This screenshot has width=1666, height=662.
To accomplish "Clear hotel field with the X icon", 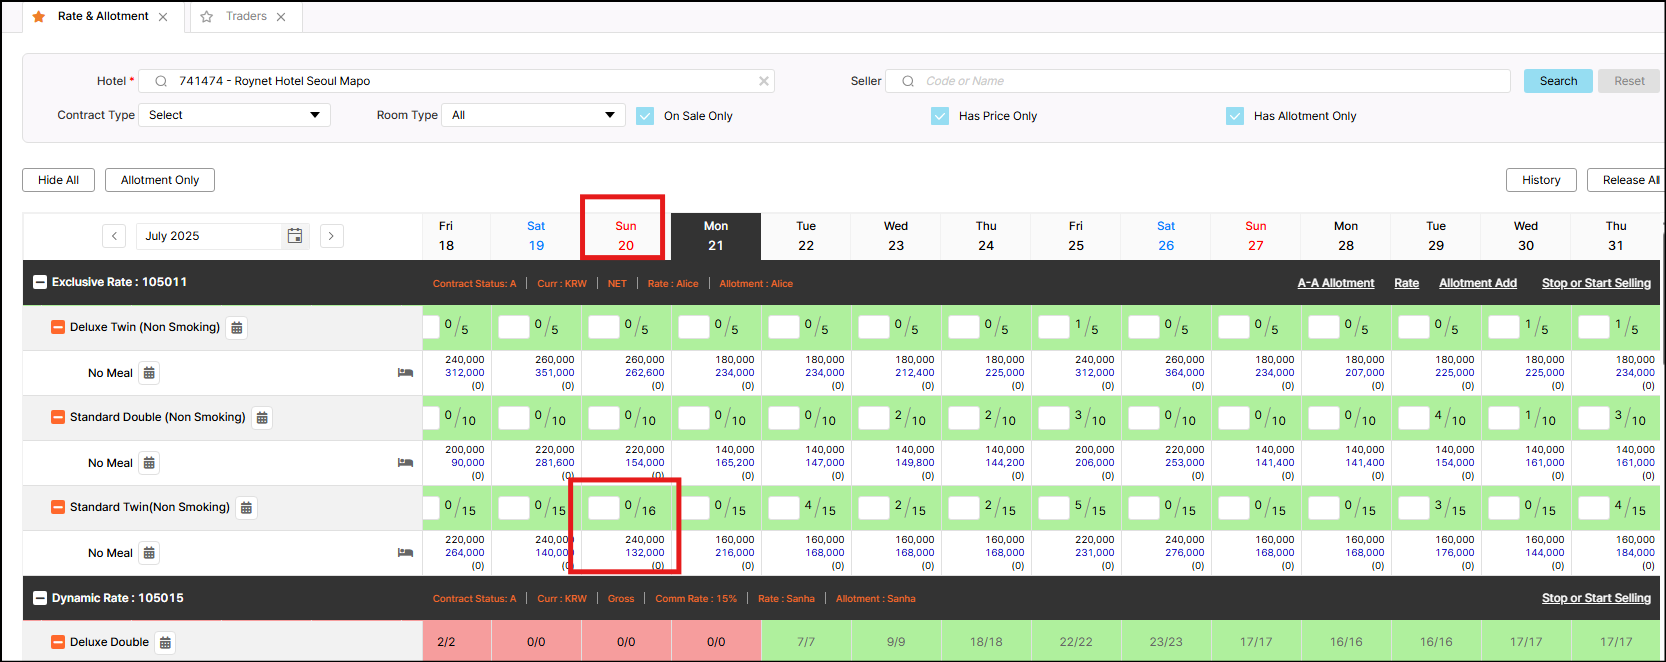I will point(764,81).
